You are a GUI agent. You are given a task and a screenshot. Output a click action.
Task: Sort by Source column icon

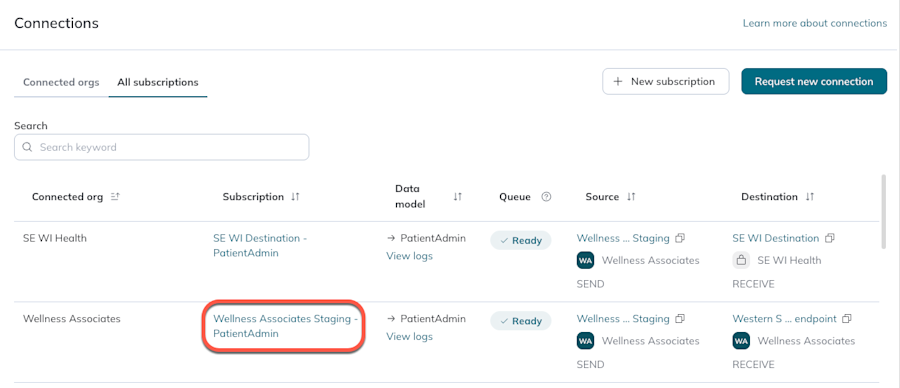pyautogui.click(x=631, y=197)
